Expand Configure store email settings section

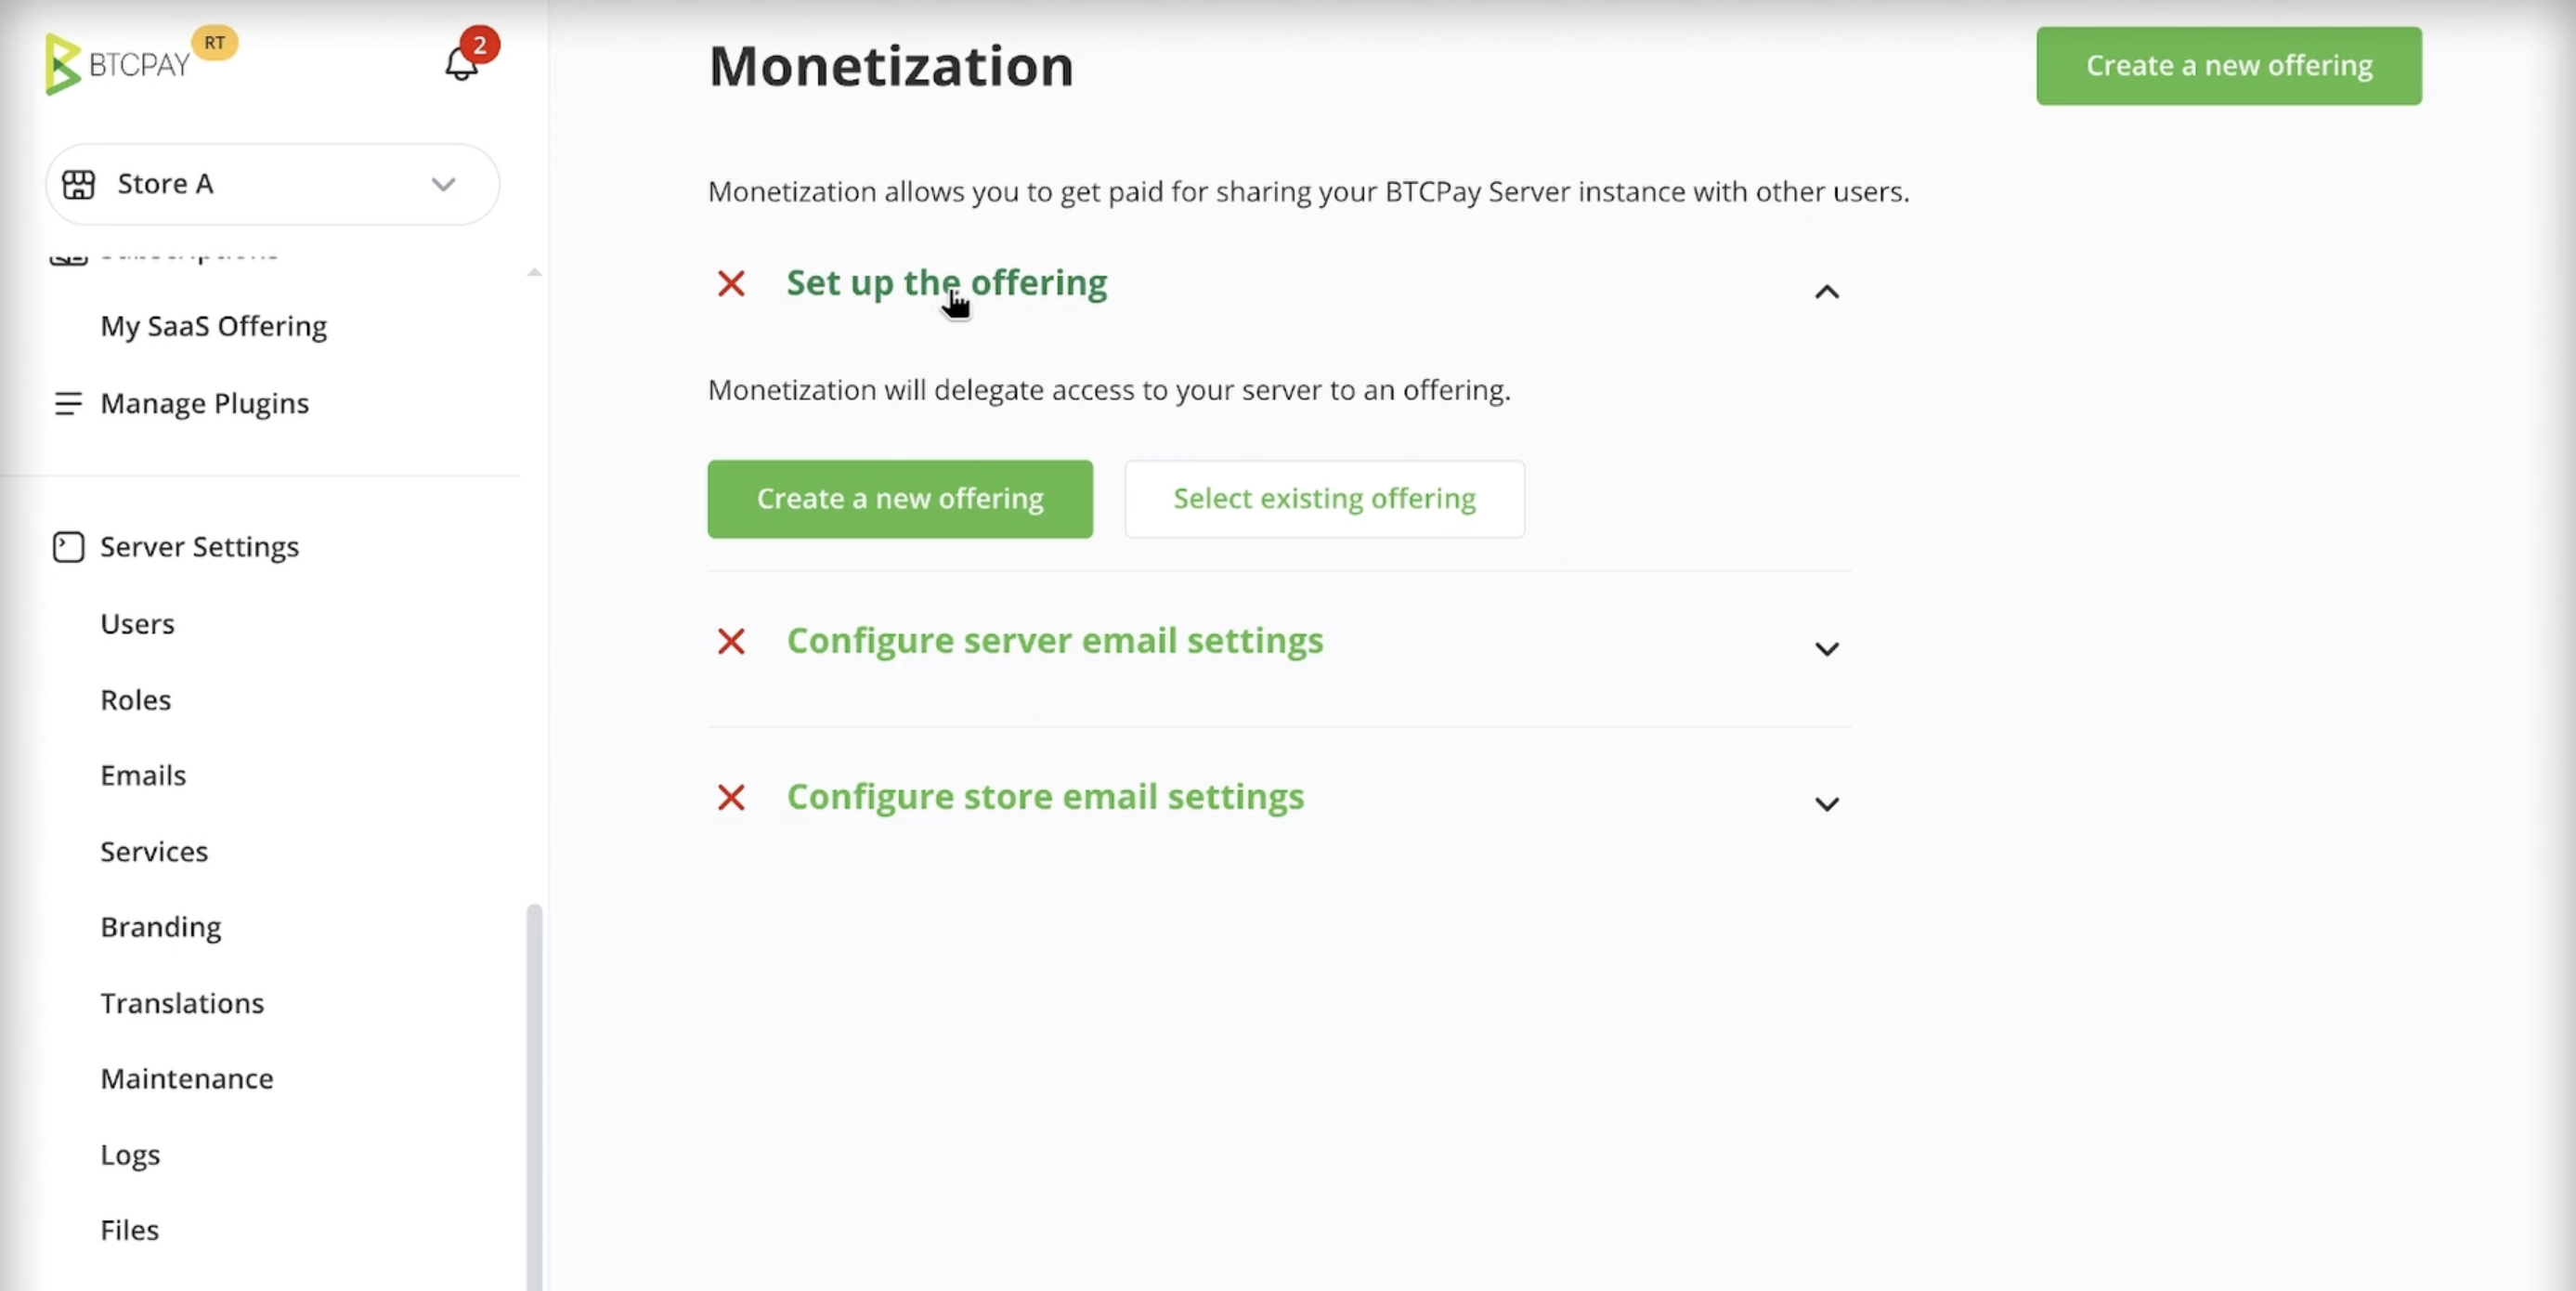coord(1826,804)
